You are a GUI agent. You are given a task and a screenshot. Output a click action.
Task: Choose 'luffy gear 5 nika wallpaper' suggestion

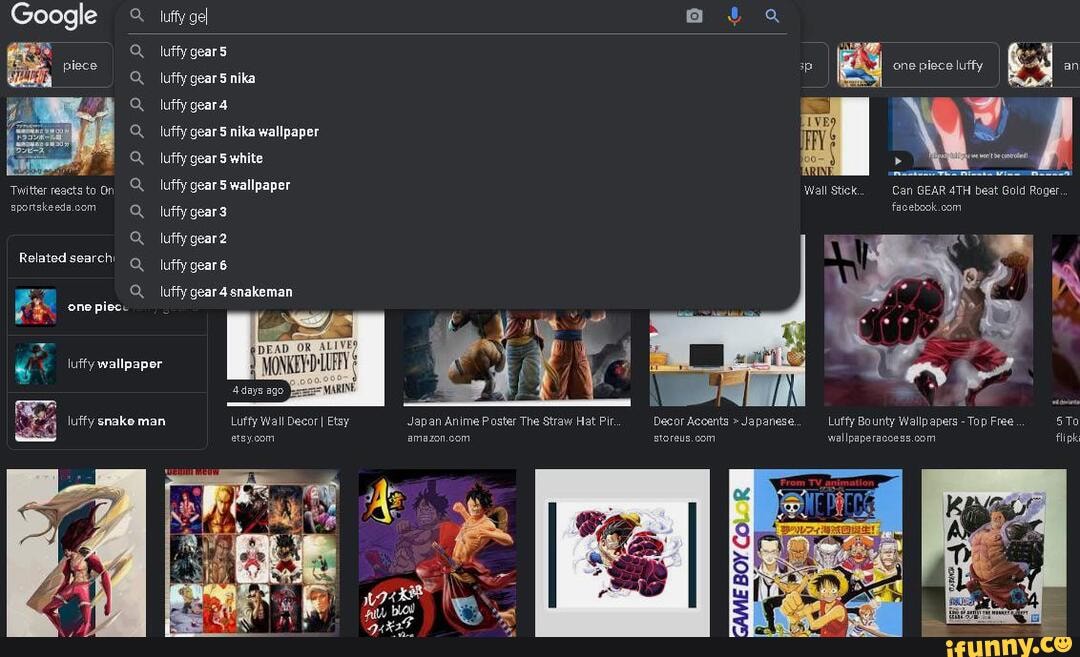240,132
